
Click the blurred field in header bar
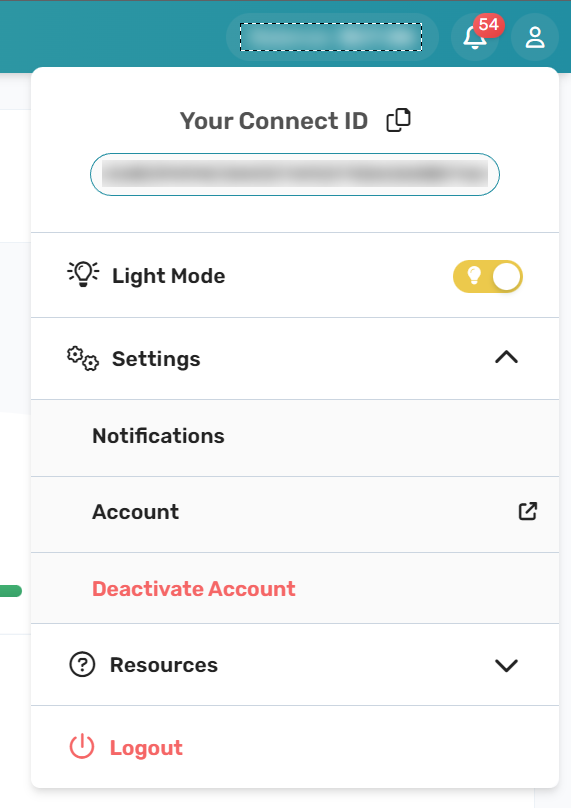coord(331,37)
